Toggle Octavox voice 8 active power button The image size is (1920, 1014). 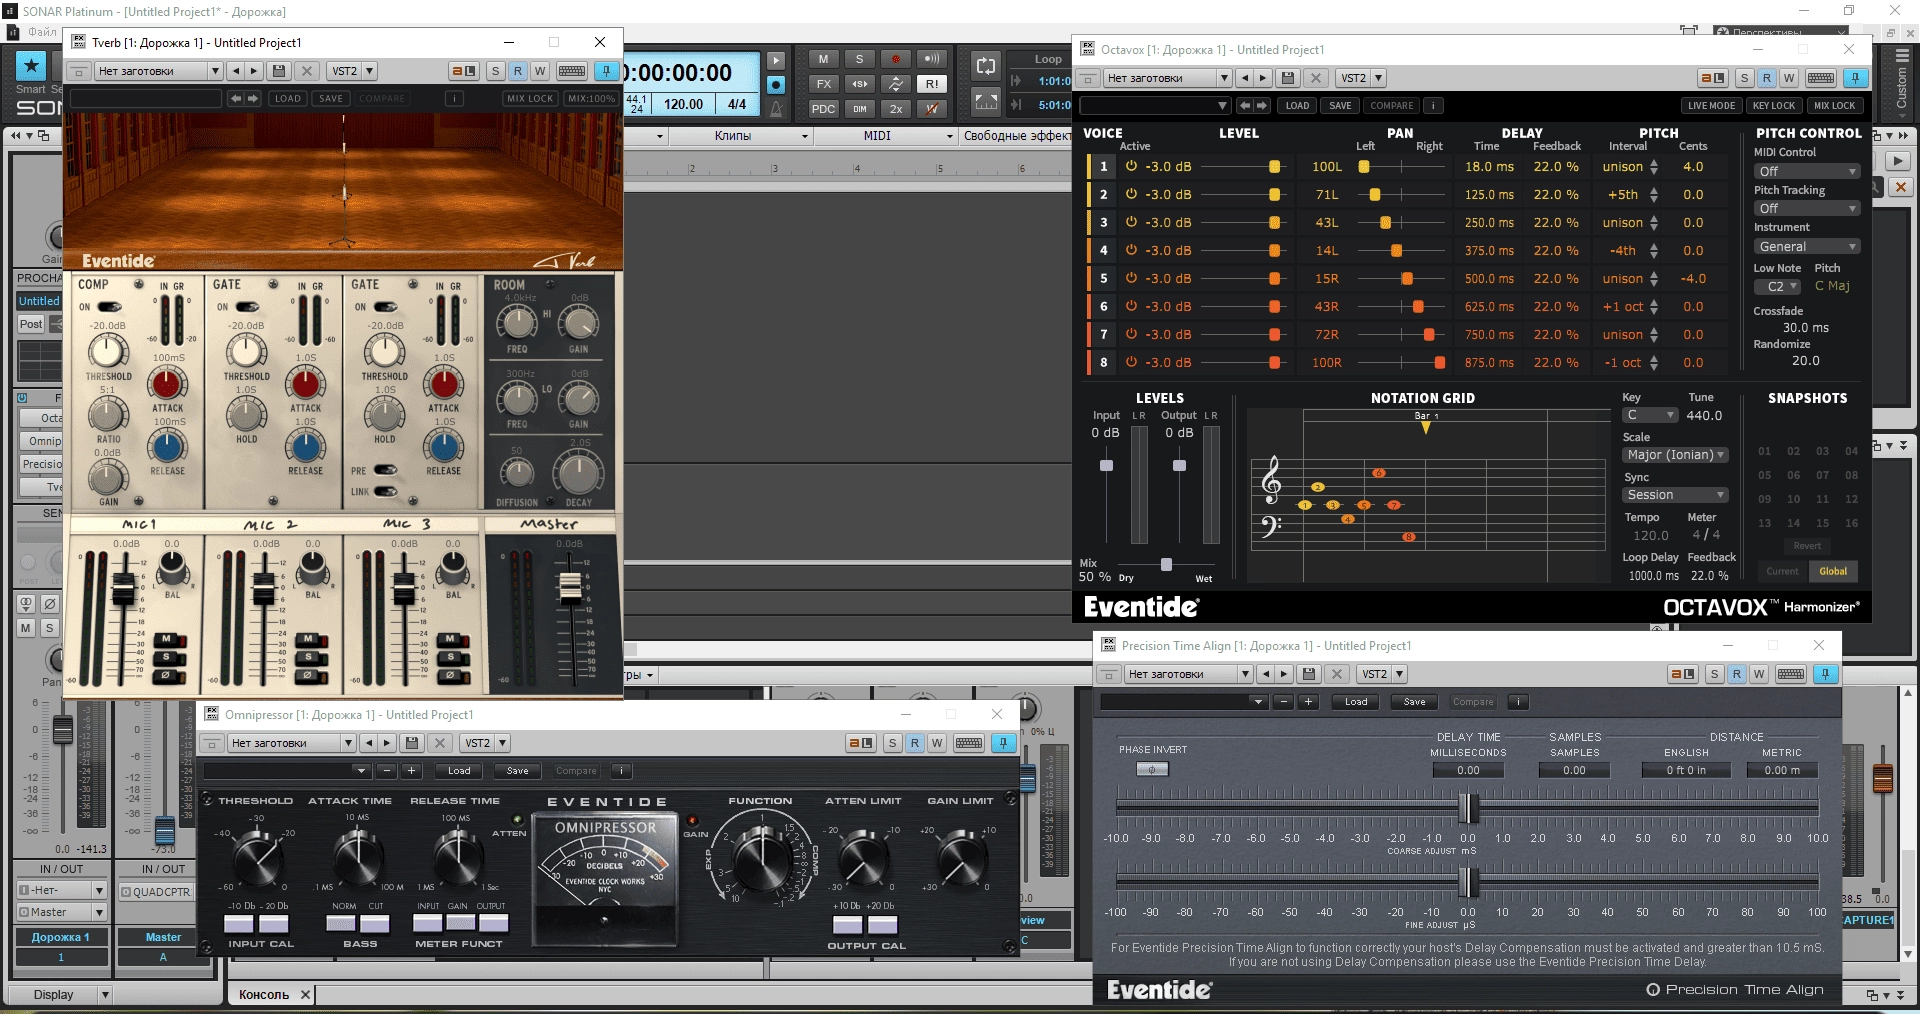(x=1131, y=363)
